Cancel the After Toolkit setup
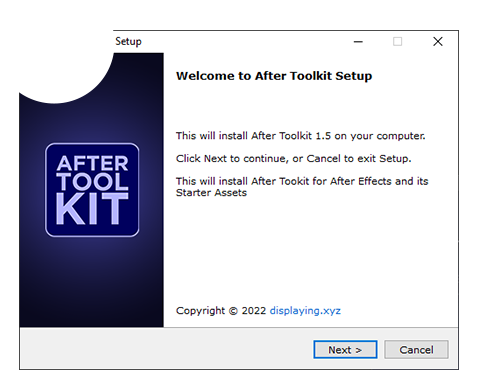The image size is (479, 386). [x=416, y=350]
